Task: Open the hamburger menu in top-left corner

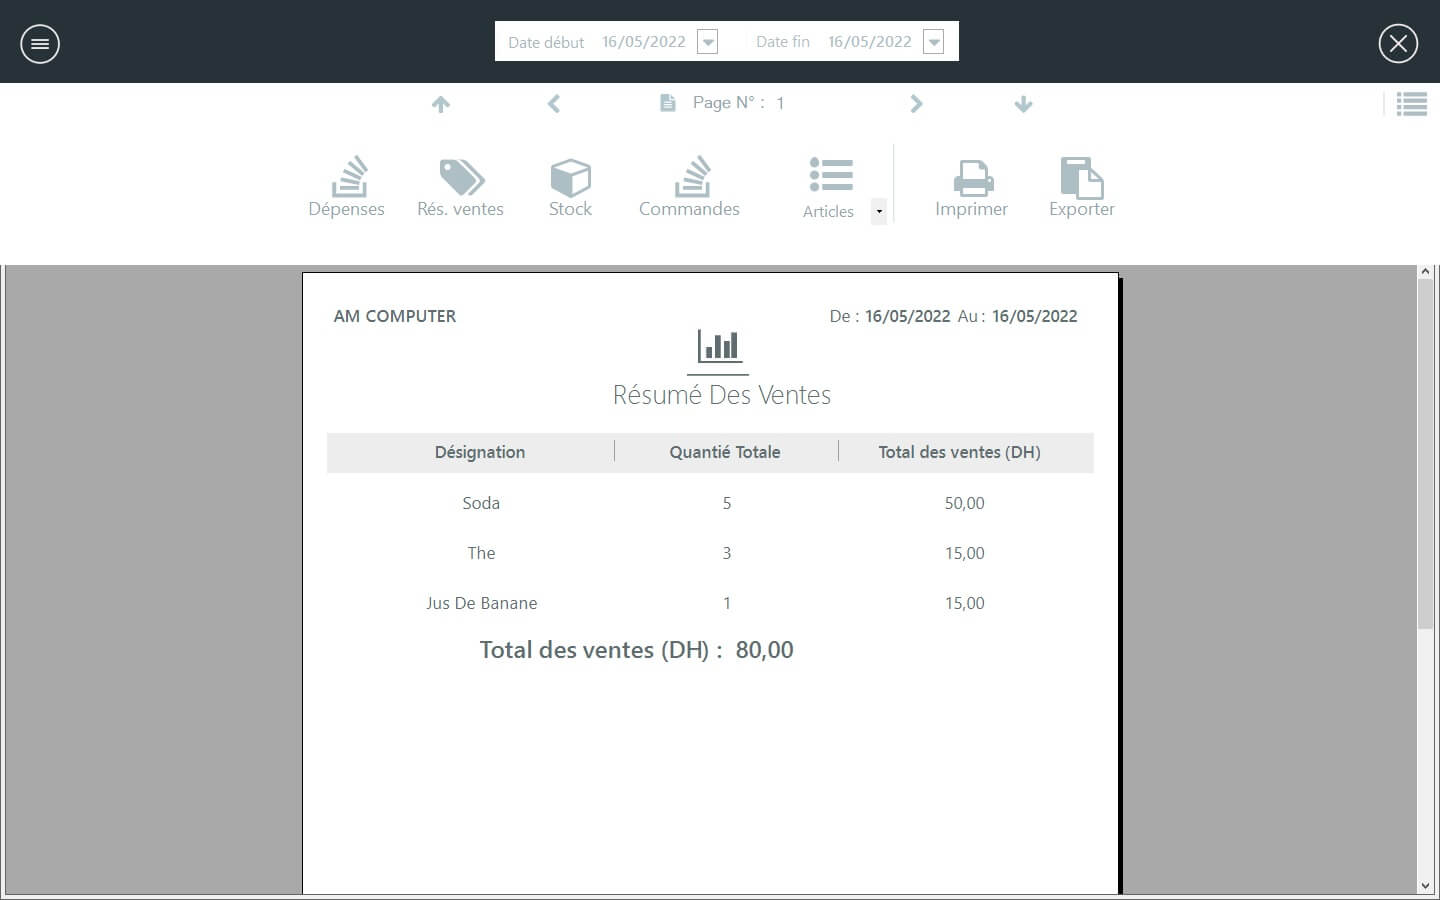Action: pyautogui.click(x=40, y=44)
